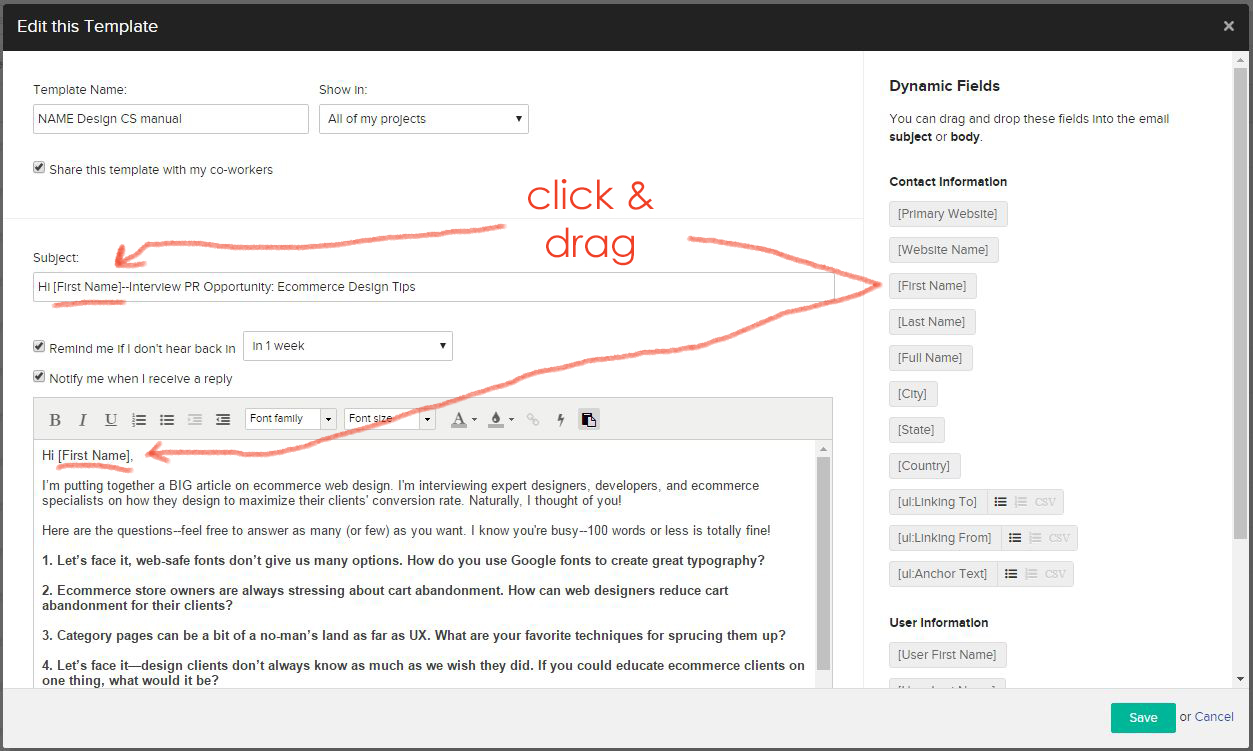Screen dimensions: 1253x751
Task: Open the background color dropdown arrow
Action: (511, 420)
